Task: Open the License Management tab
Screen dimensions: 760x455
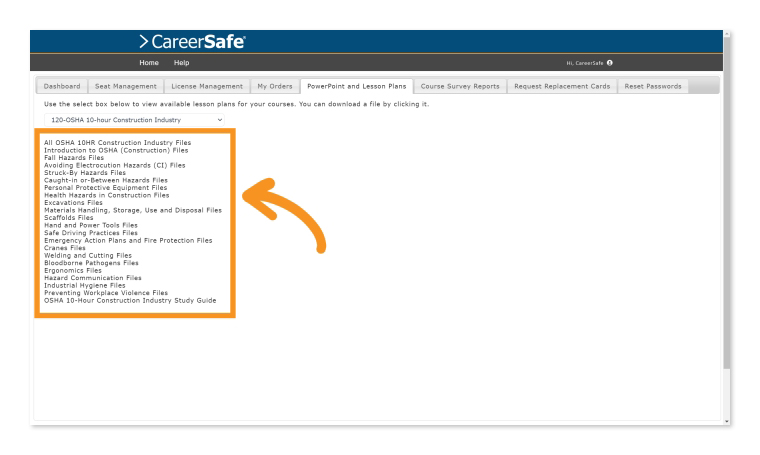Action: (x=207, y=86)
